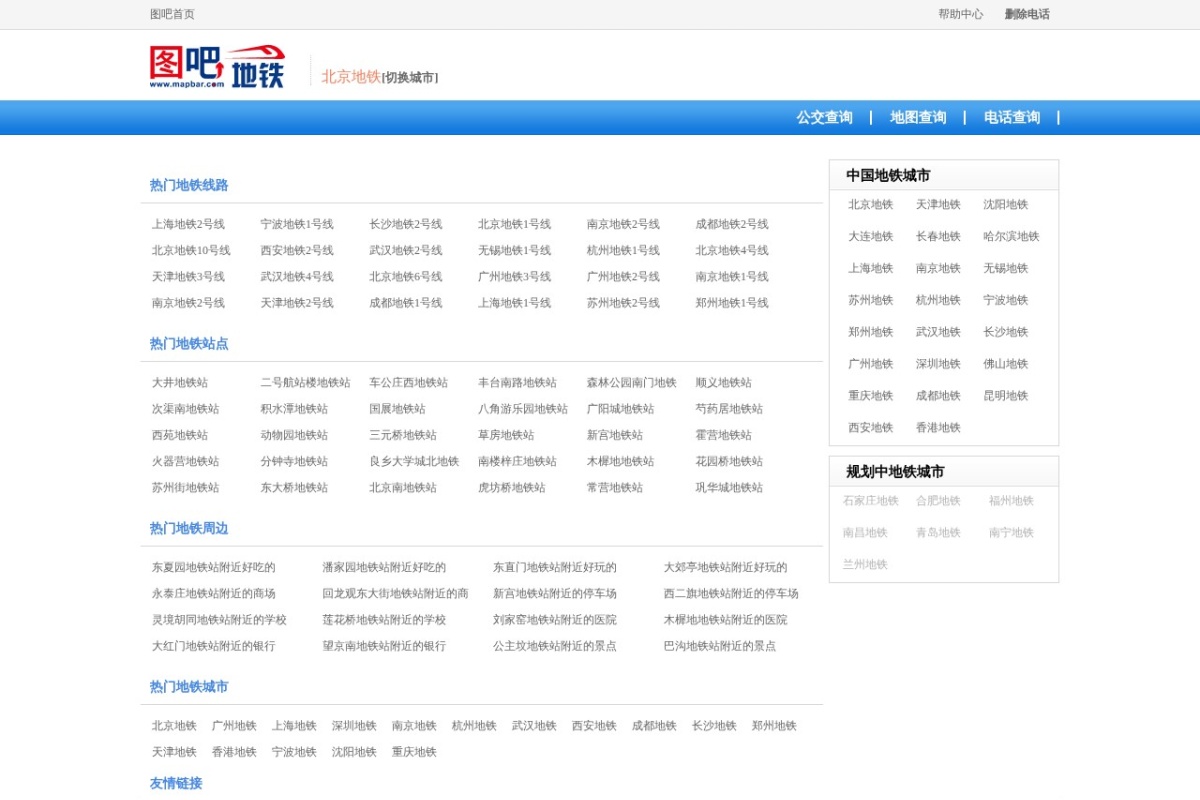The width and height of the screenshot is (1200, 800).
Task: Select 大连地铁 in sidebar
Action: [x=871, y=236]
